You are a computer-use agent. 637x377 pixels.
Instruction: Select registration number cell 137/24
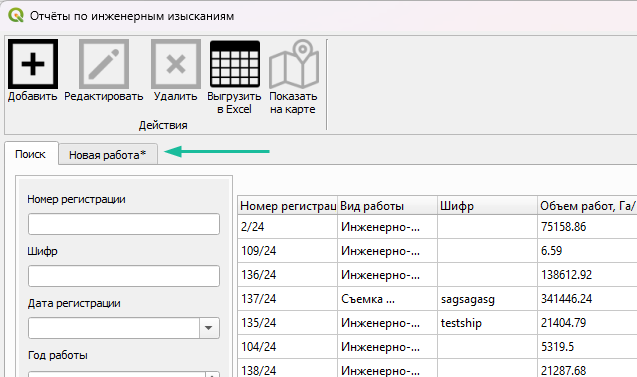click(x=288, y=299)
